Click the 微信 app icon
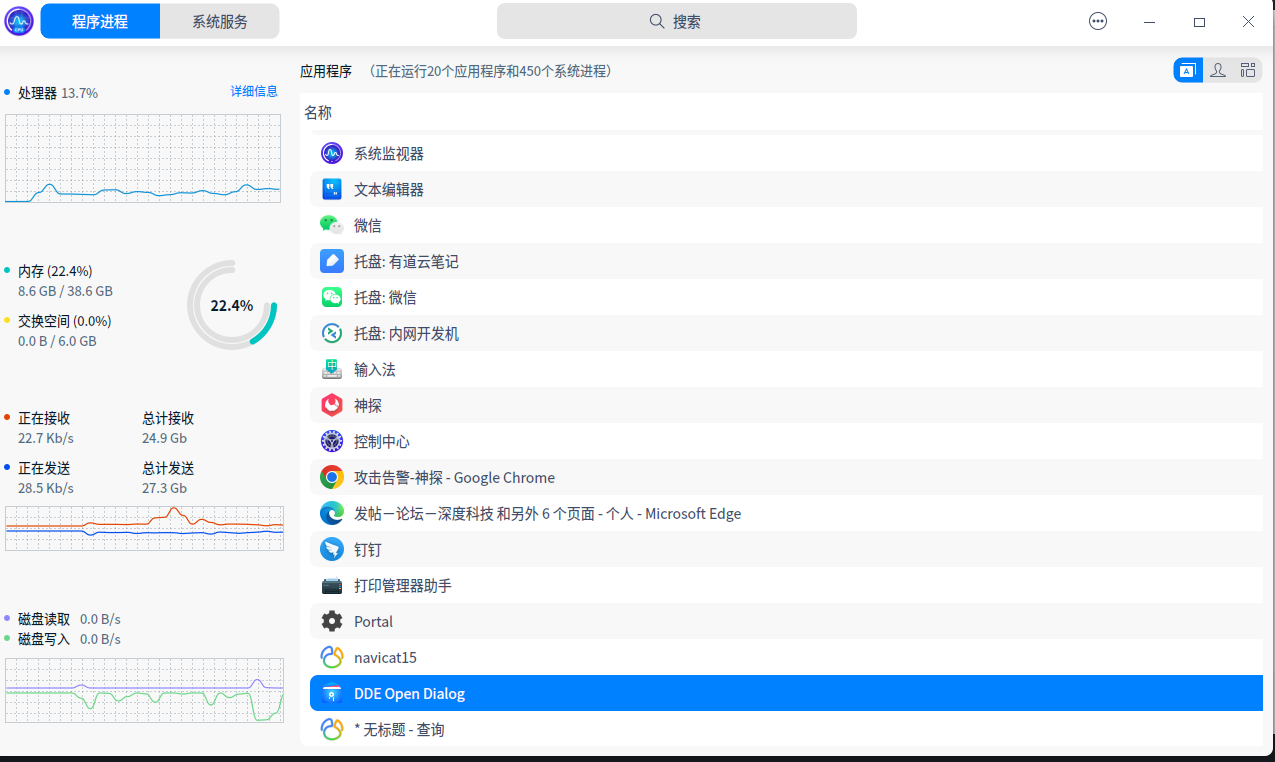This screenshot has height=762, width=1275. tap(332, 225)
